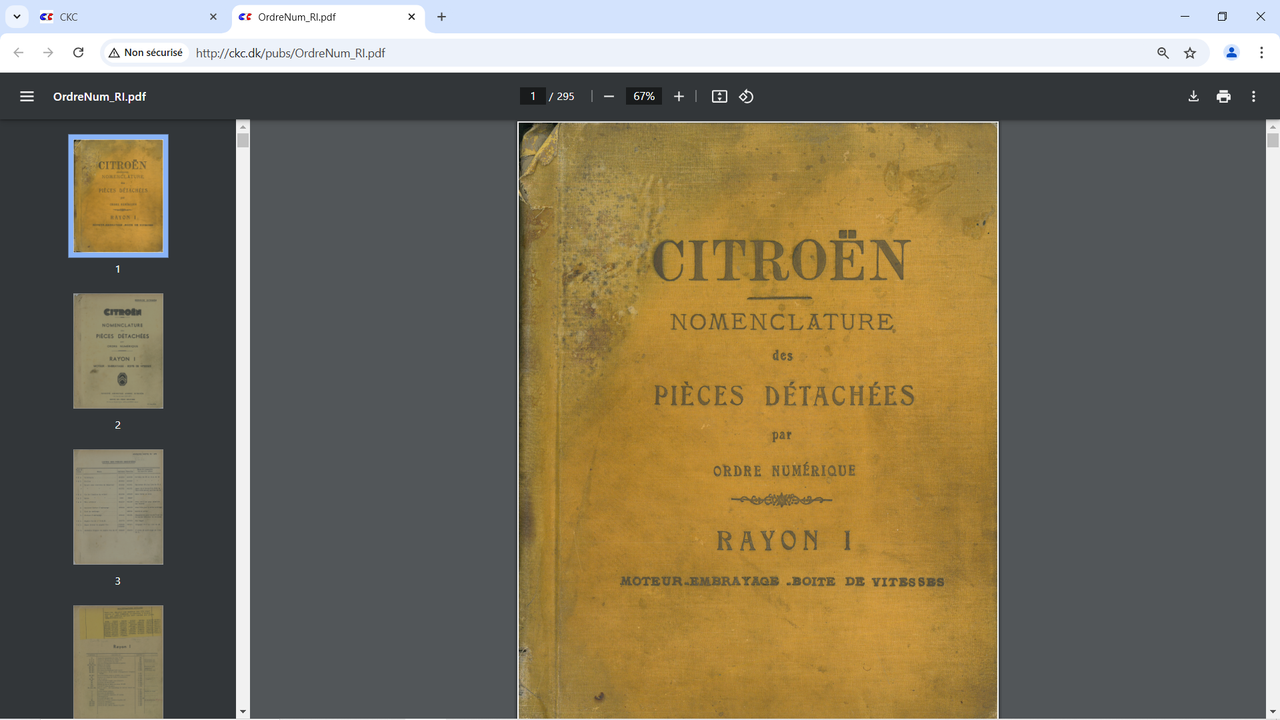Click the browser forward arrow
Image resolution: width=1280 pixels, height=720 pixels.
tap(48, 53)
